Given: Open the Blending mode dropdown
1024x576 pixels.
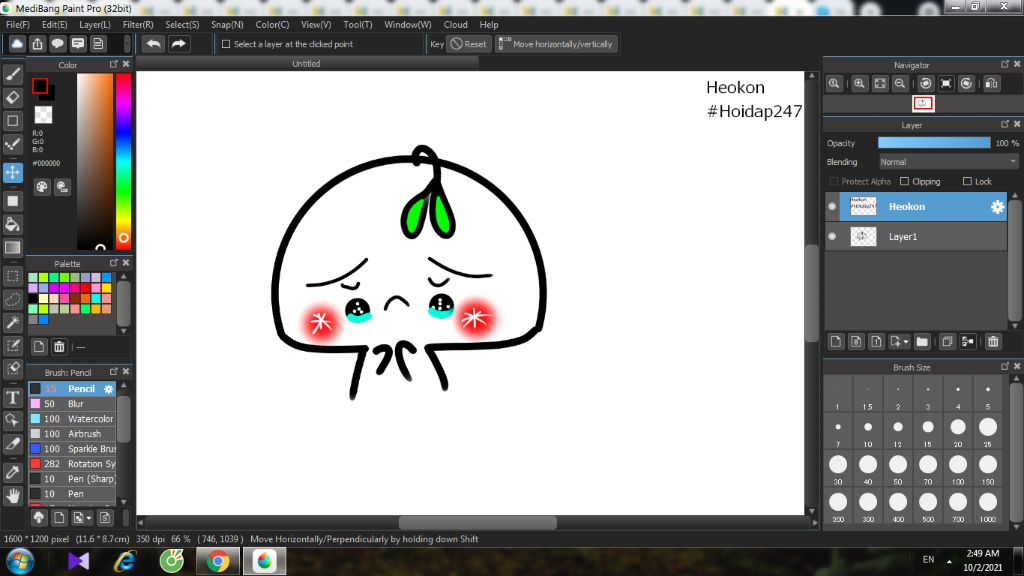Looking at the screenshot, I should tap(948, 162).
